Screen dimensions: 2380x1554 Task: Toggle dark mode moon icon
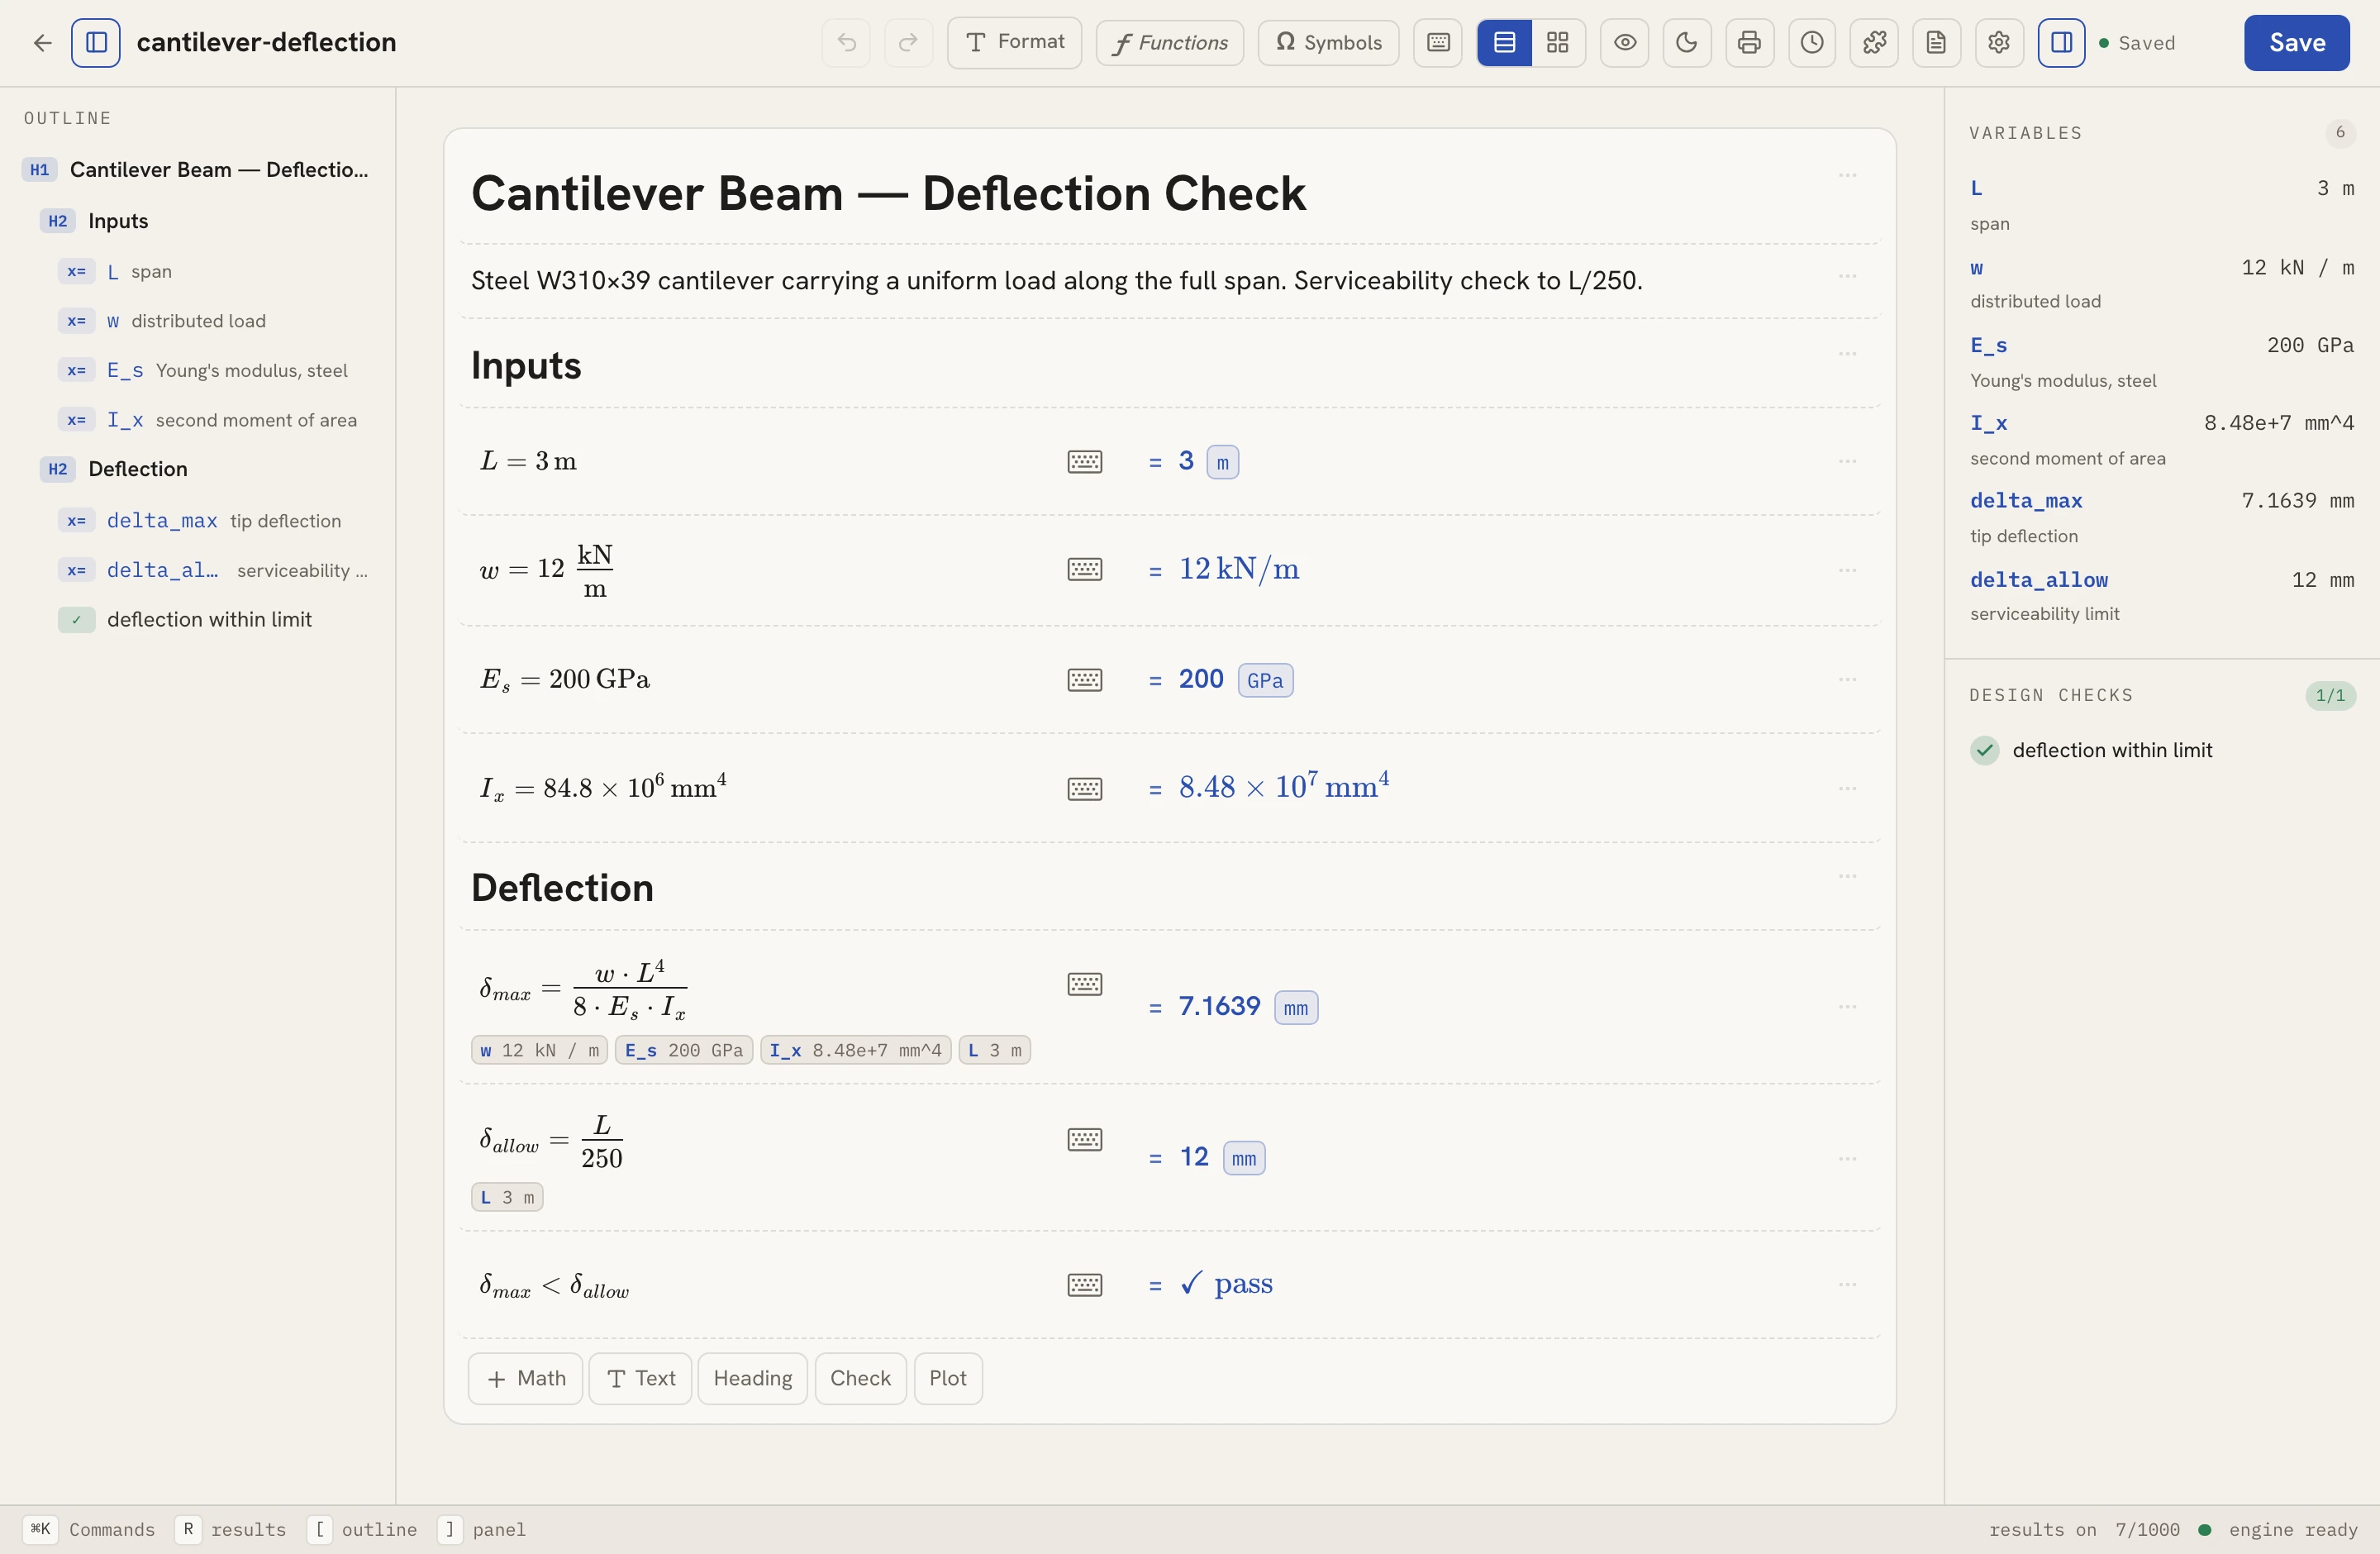click(1687, 43)
